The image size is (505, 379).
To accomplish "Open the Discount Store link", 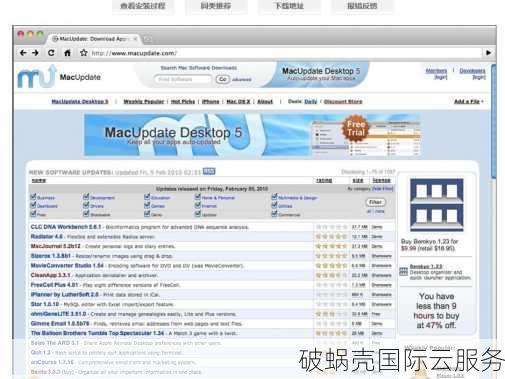I will tap(343, 101).
